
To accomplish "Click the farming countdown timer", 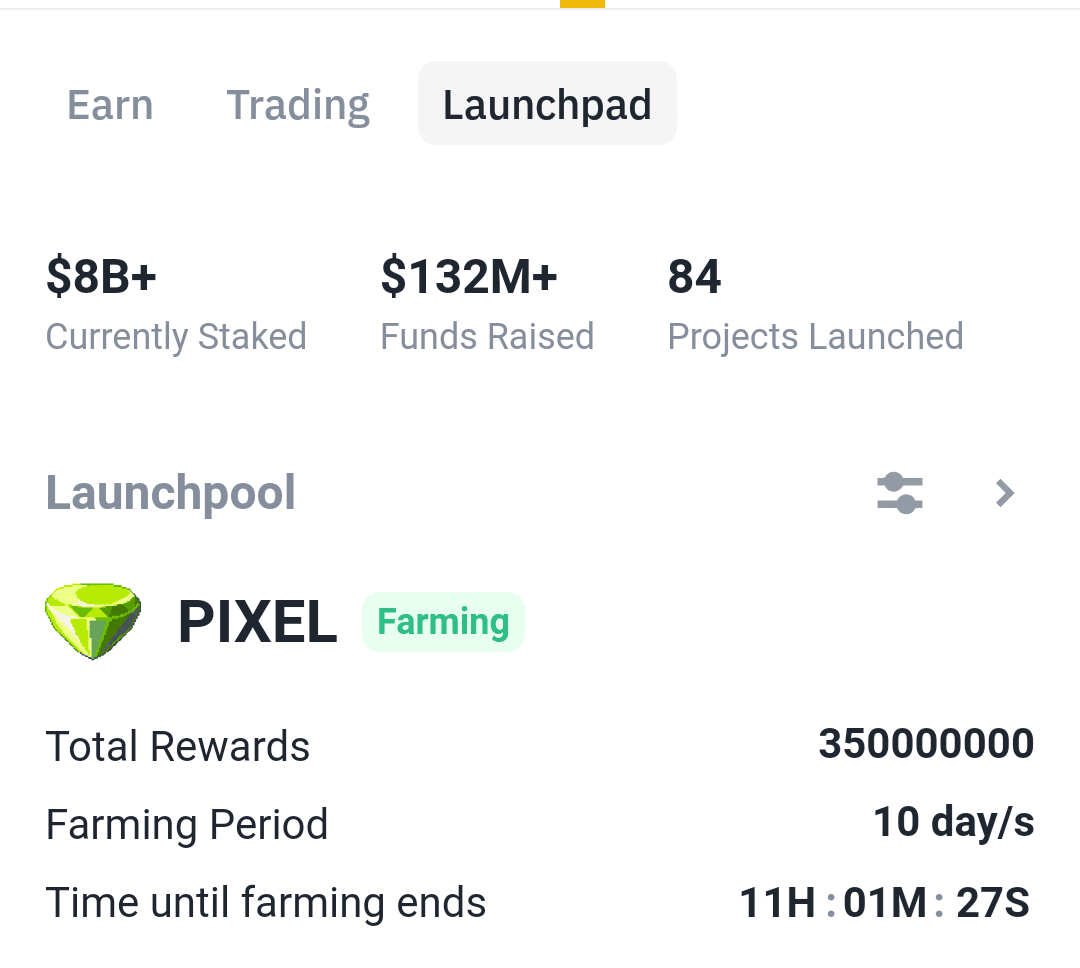I will tap(882, 901).
